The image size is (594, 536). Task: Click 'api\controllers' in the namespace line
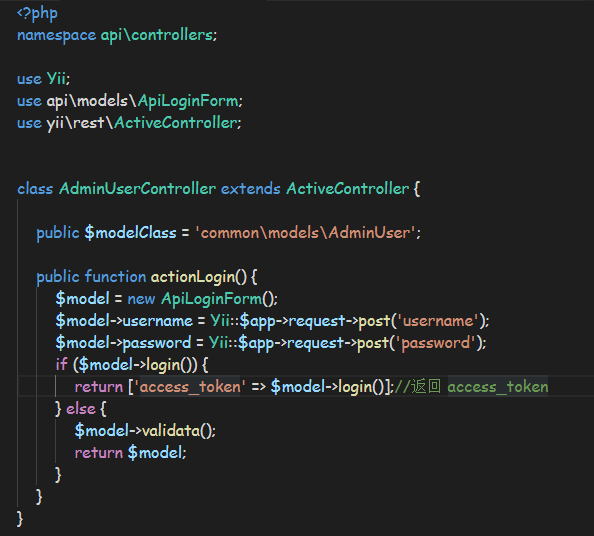(156, 35)
